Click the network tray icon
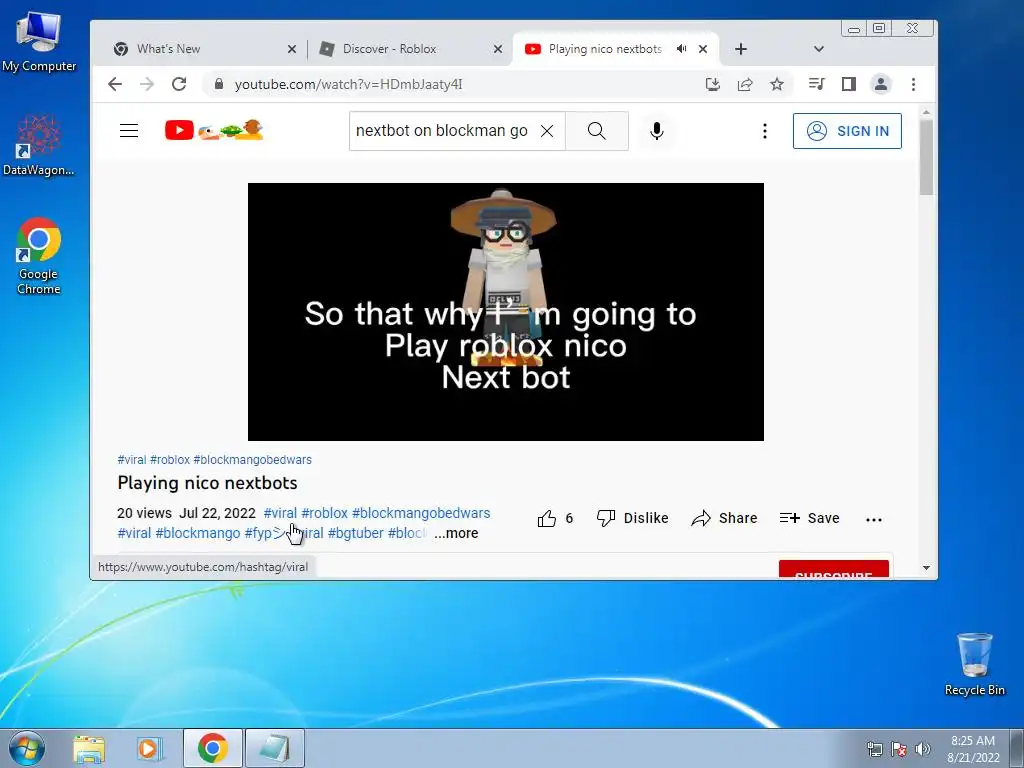The image size is (1024, 768). (x=874, y=749)
